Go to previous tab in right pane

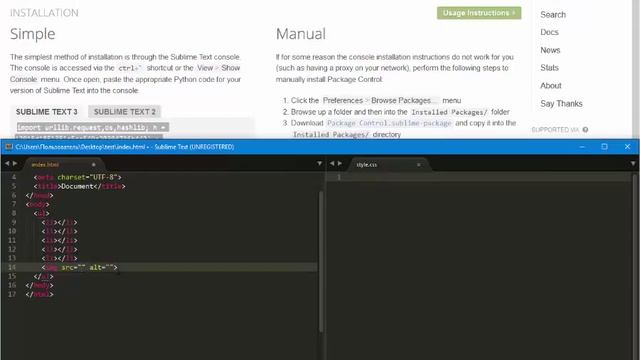(331, 163)
